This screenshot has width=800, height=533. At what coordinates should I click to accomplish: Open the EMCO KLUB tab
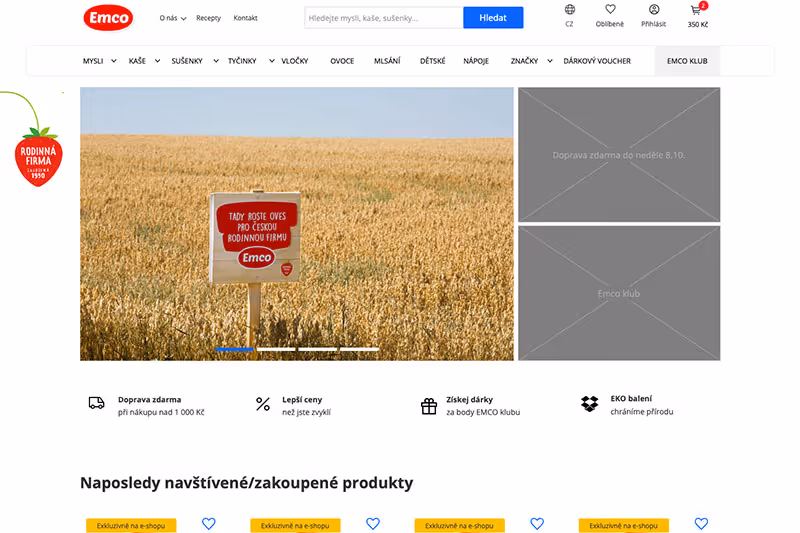pos(687,61)
